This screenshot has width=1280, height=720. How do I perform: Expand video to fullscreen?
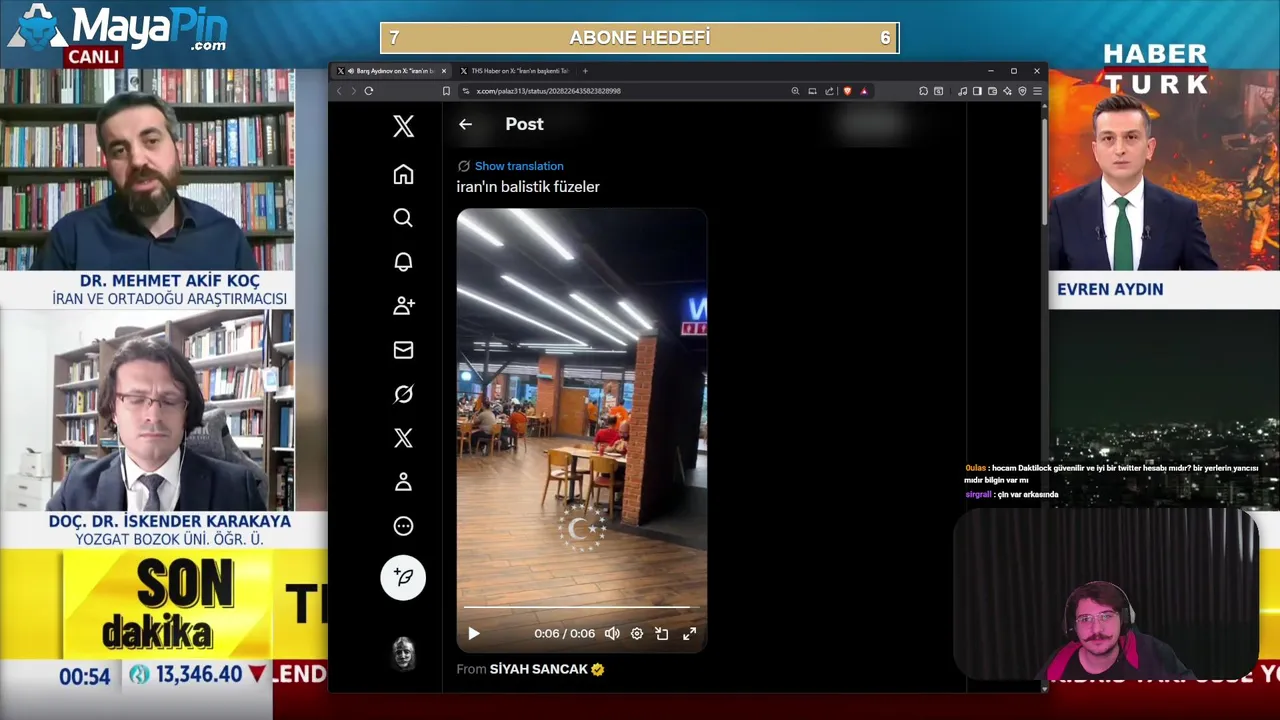689,633
